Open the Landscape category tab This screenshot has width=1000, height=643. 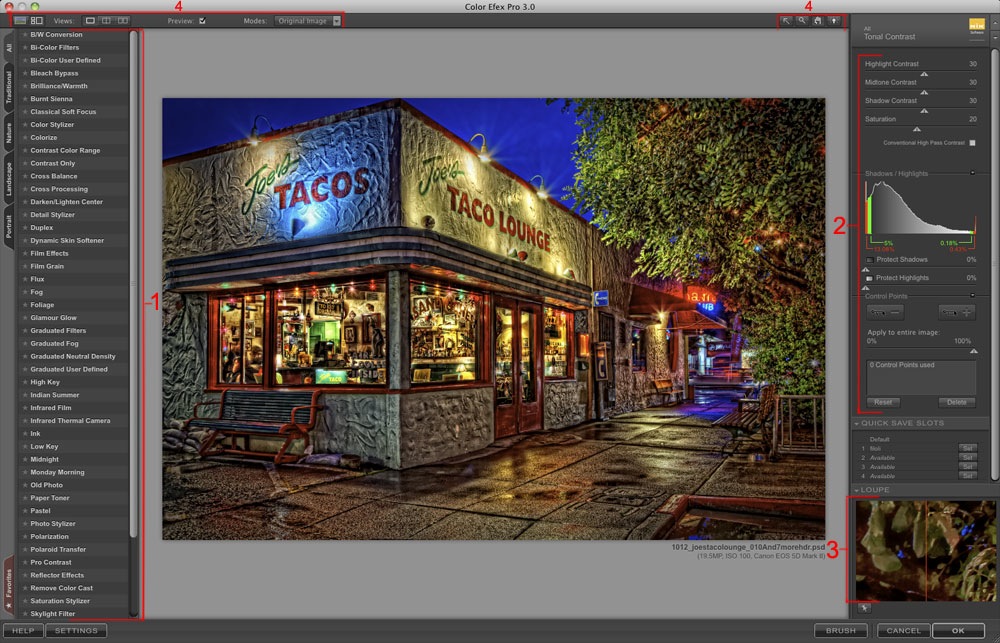point(8,179)
